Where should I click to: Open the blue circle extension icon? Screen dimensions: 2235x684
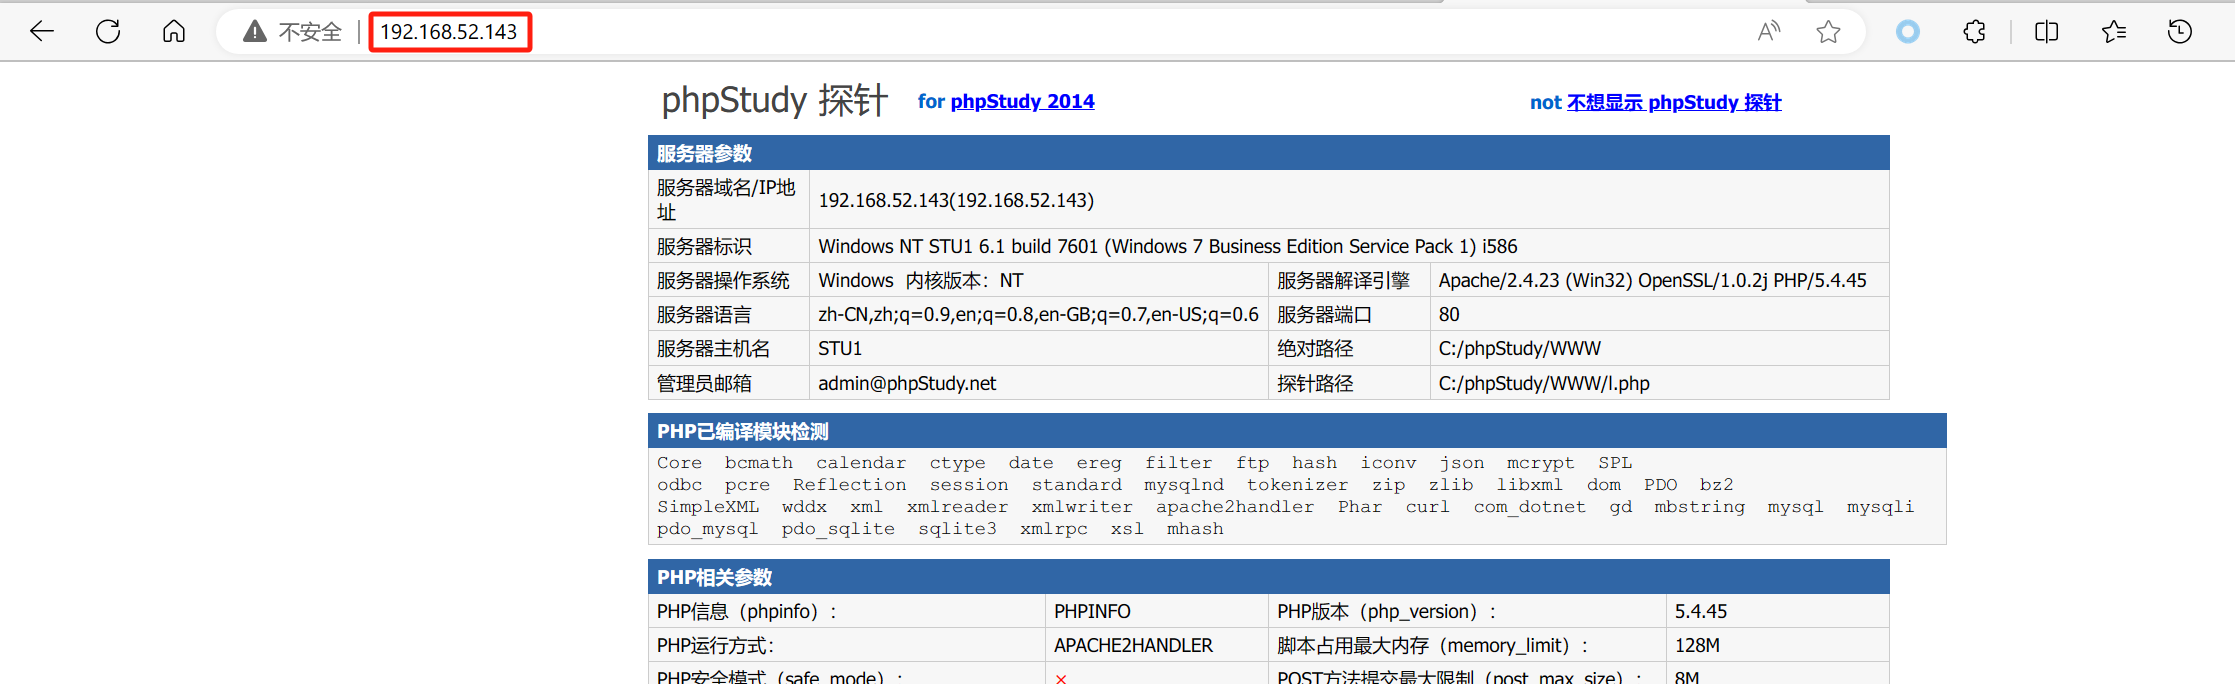[x=1908, y=32]
